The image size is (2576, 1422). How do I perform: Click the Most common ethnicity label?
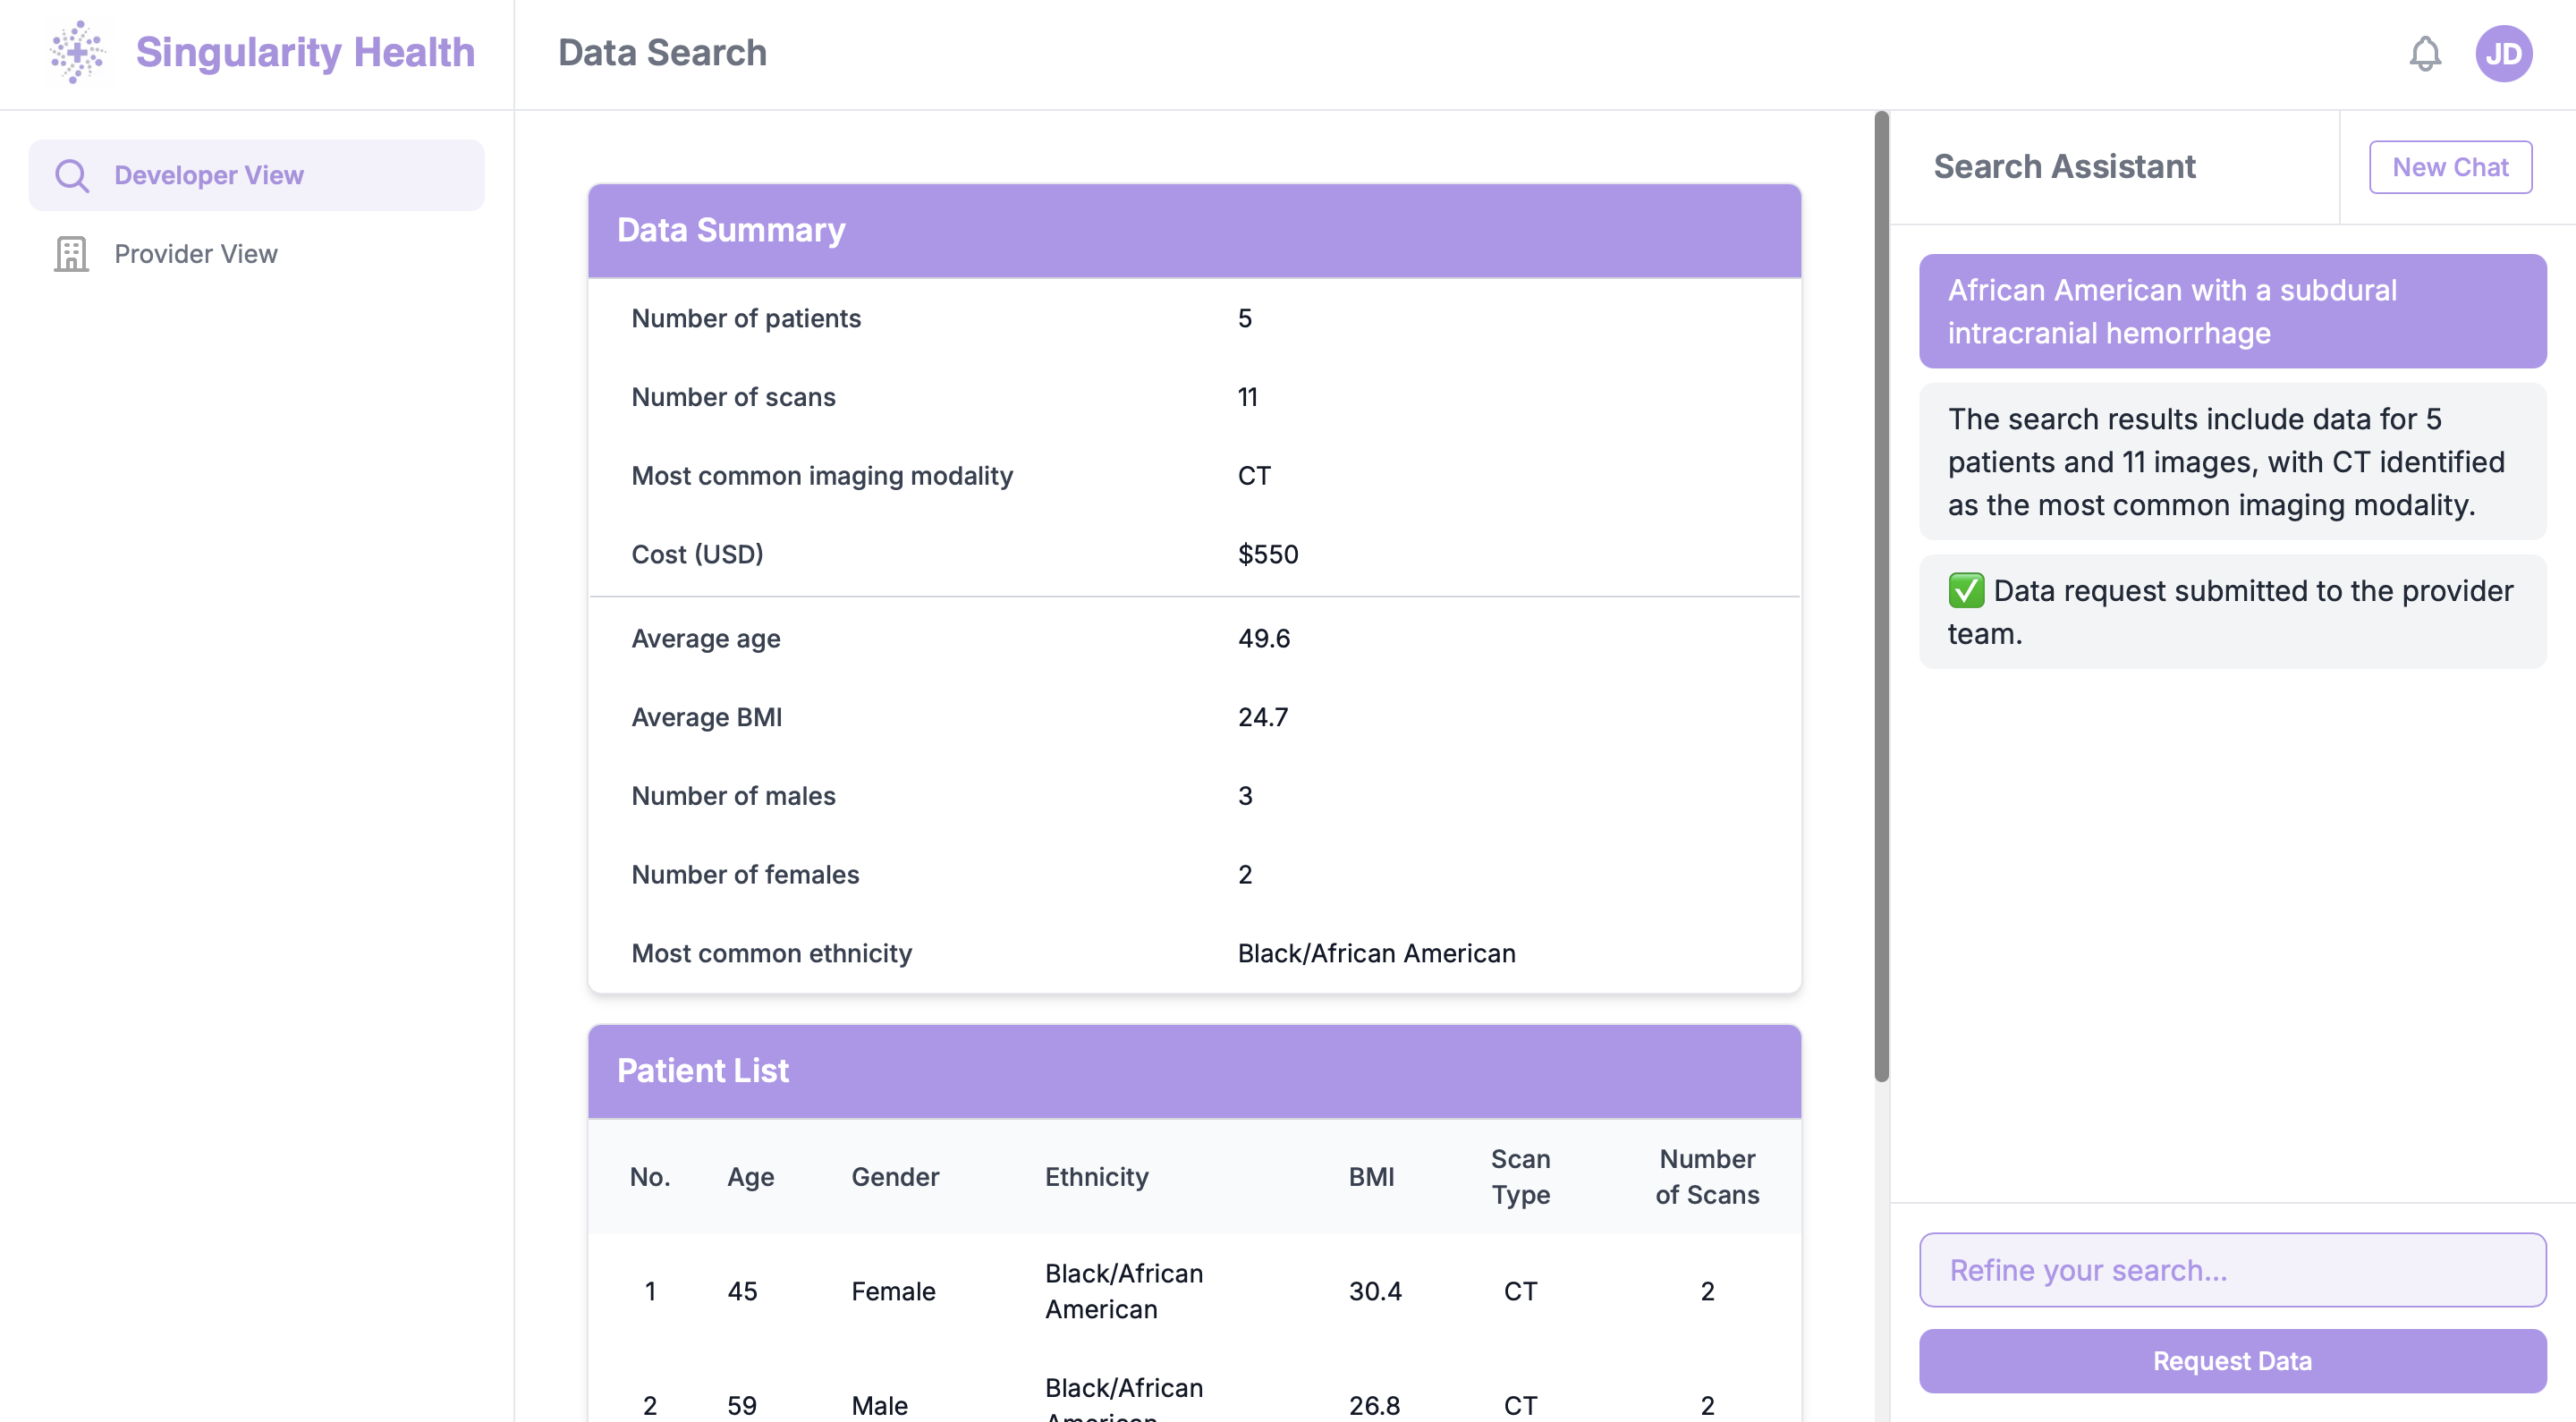771,953
